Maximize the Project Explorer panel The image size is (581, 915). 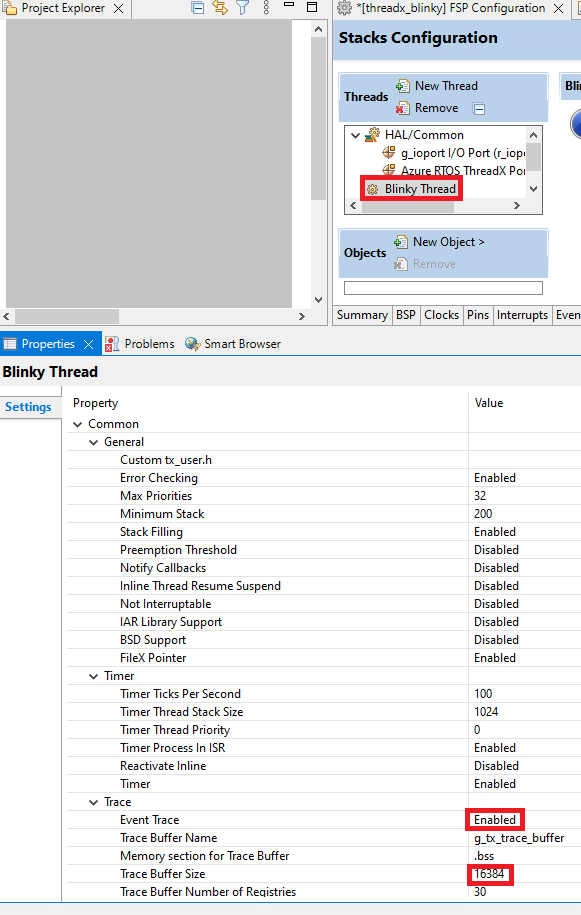coord(312,7)
